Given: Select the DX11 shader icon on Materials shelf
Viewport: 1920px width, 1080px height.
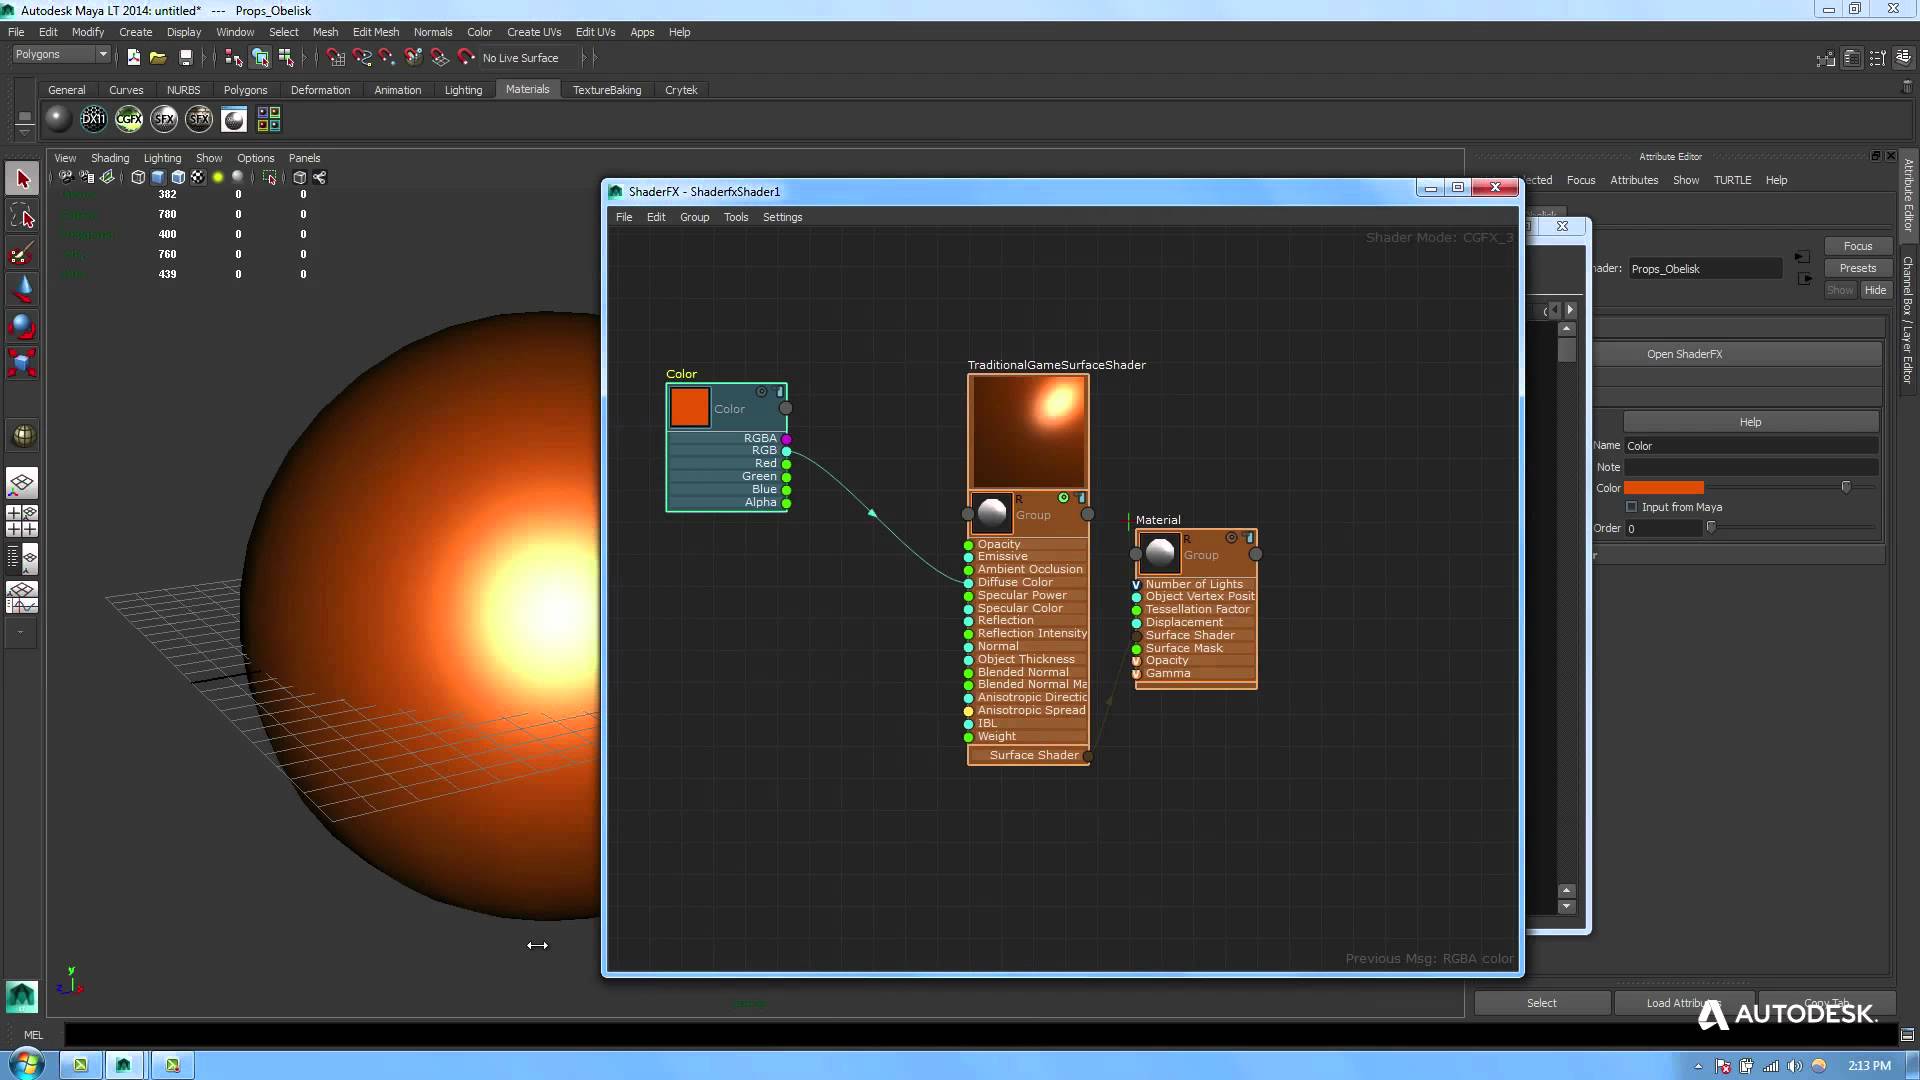Looking at the screenshot, I should coord(93,118).
